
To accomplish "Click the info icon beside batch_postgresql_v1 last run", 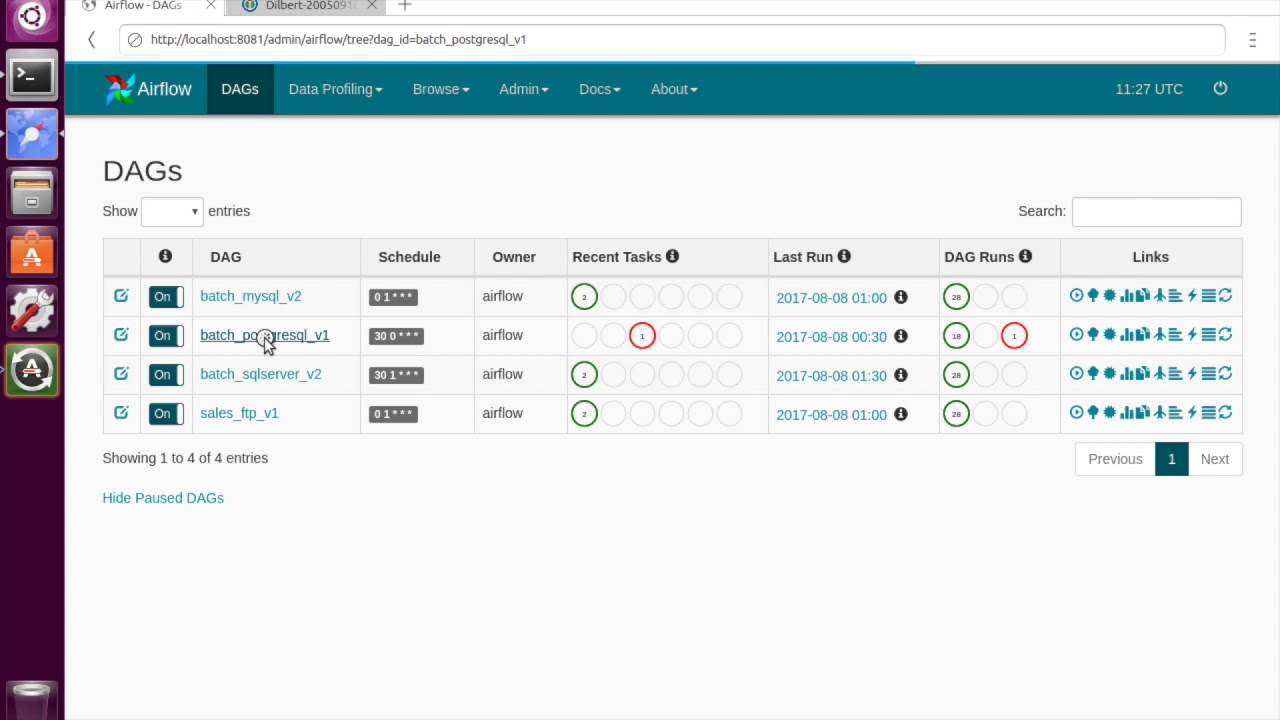I will 901,336.
